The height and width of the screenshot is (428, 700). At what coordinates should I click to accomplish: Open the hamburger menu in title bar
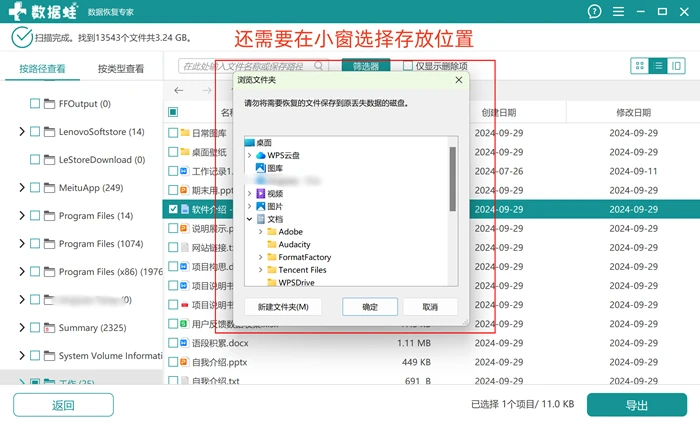618,12
